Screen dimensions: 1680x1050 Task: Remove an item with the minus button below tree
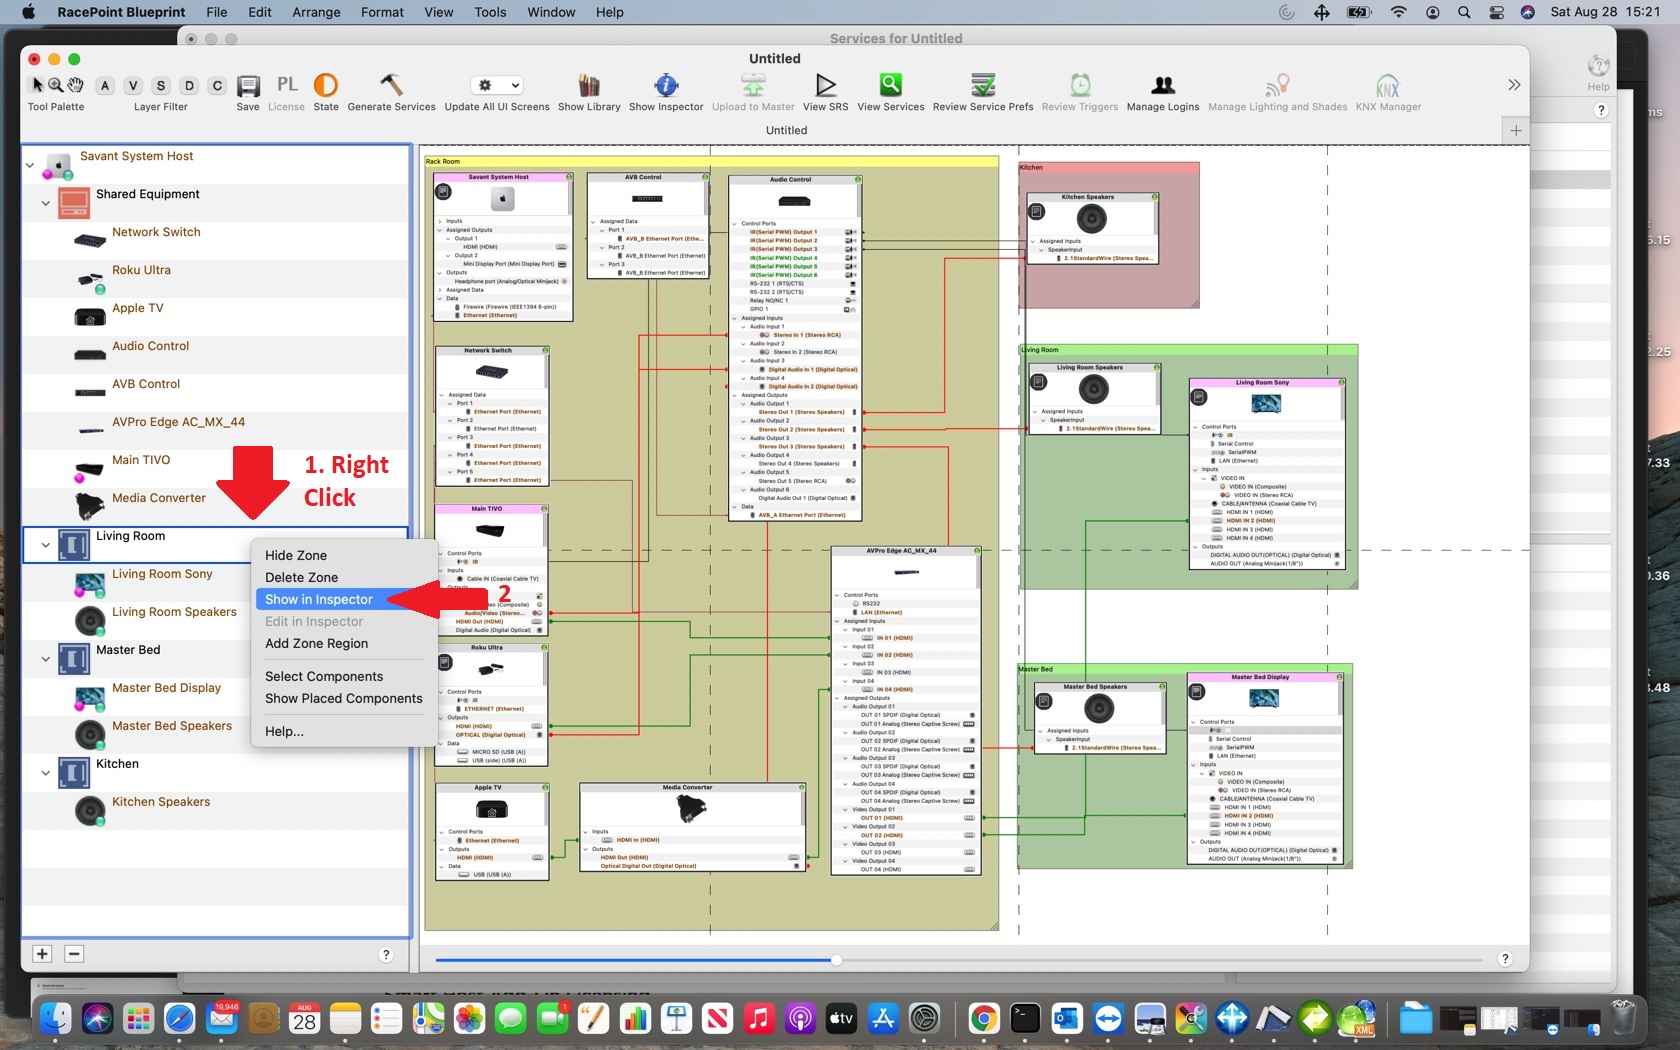(x=74, y=954)
